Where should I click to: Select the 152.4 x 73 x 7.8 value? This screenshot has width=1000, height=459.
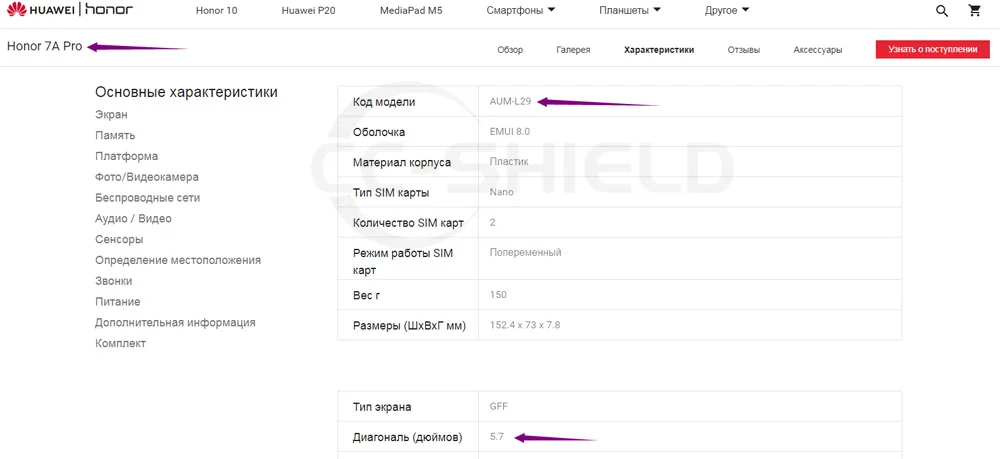[x=525, y=325]
